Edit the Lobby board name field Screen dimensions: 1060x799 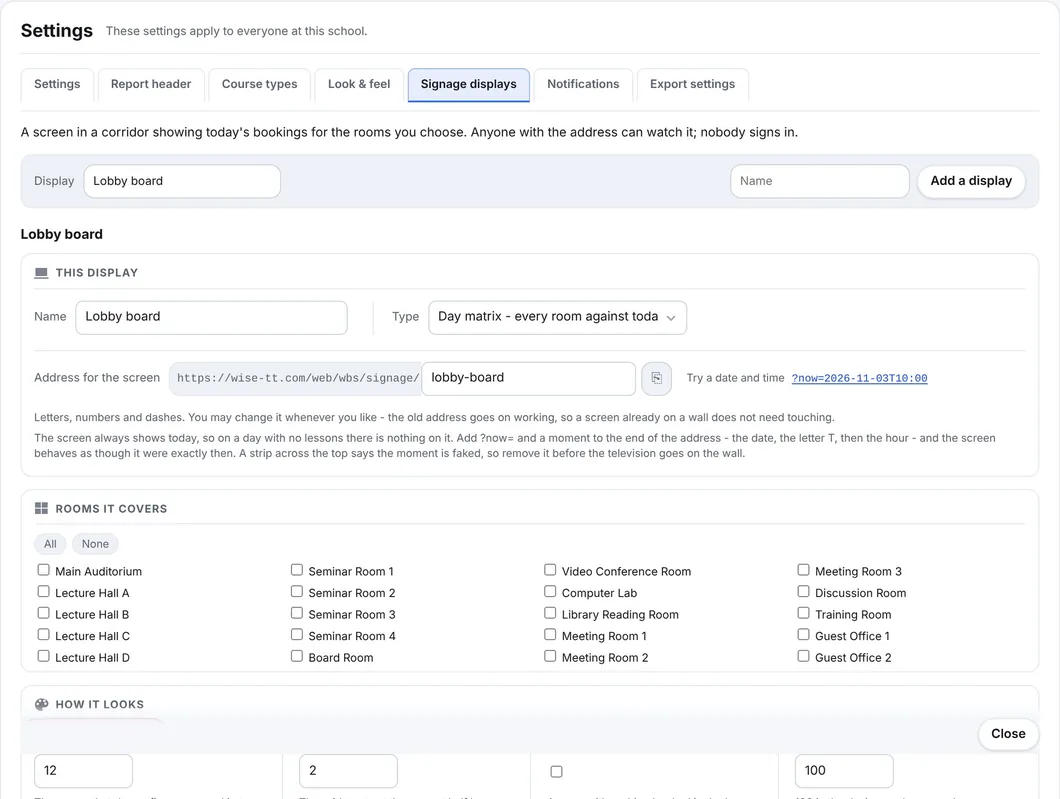point(212,317)
